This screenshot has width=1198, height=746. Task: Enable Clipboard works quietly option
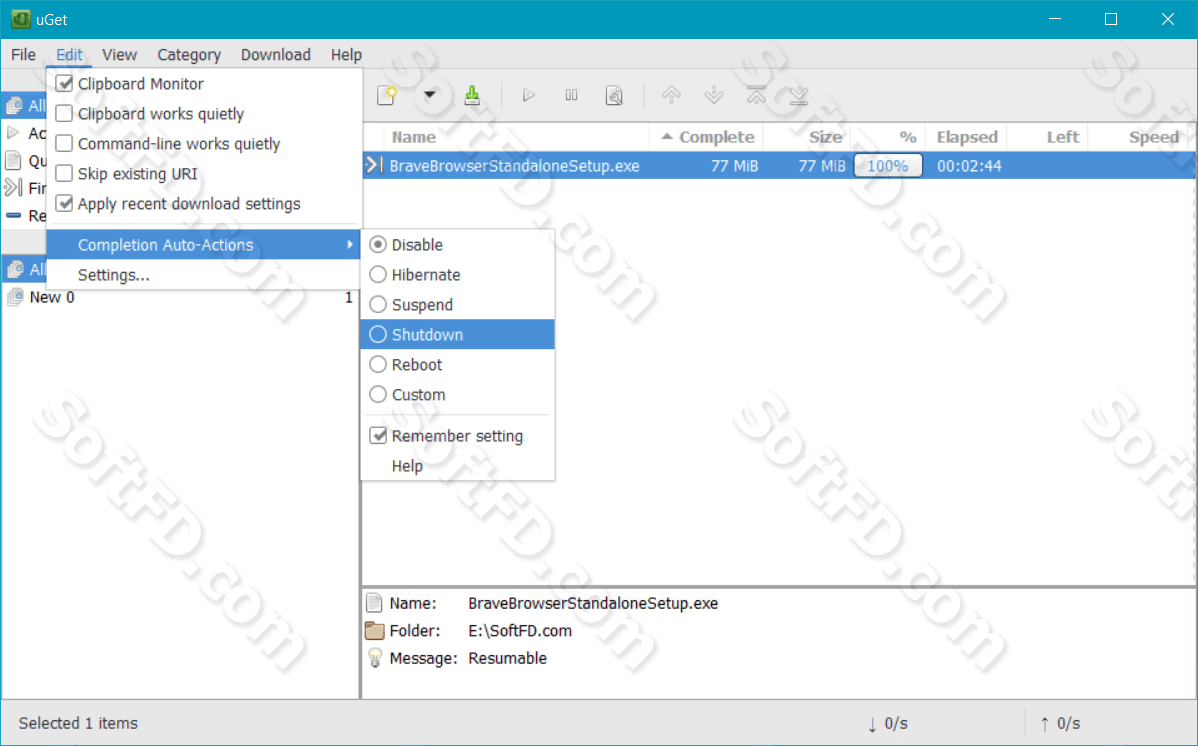coord(64,113)
